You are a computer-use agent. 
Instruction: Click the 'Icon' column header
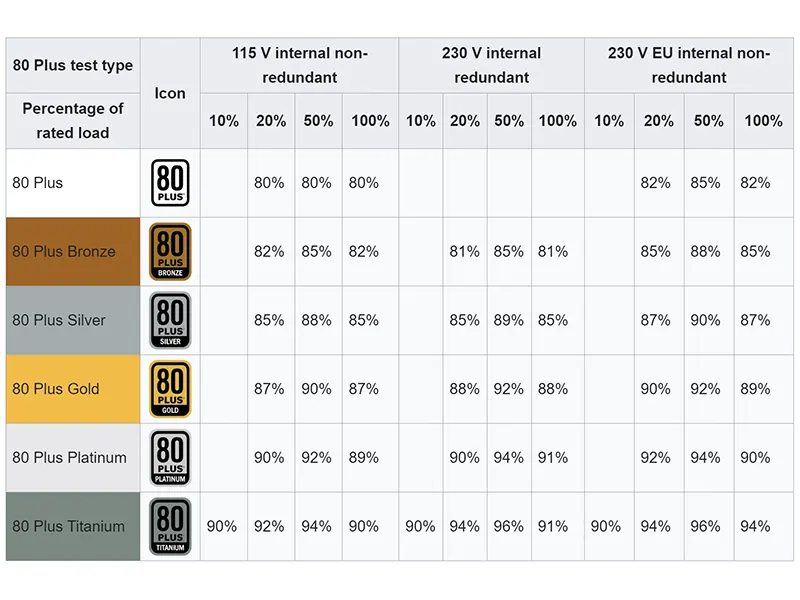[170, 93]
